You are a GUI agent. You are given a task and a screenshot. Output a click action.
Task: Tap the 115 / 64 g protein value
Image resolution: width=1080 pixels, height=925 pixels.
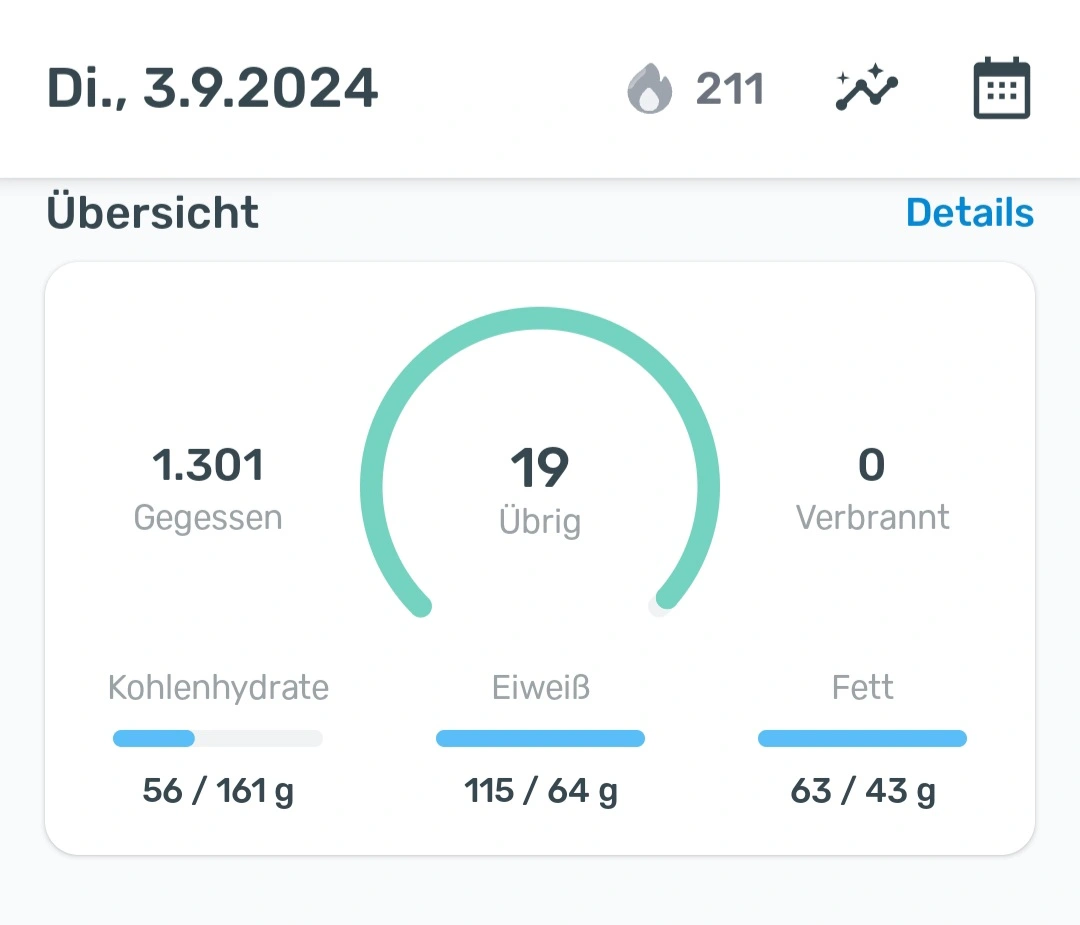pos(540,791)
